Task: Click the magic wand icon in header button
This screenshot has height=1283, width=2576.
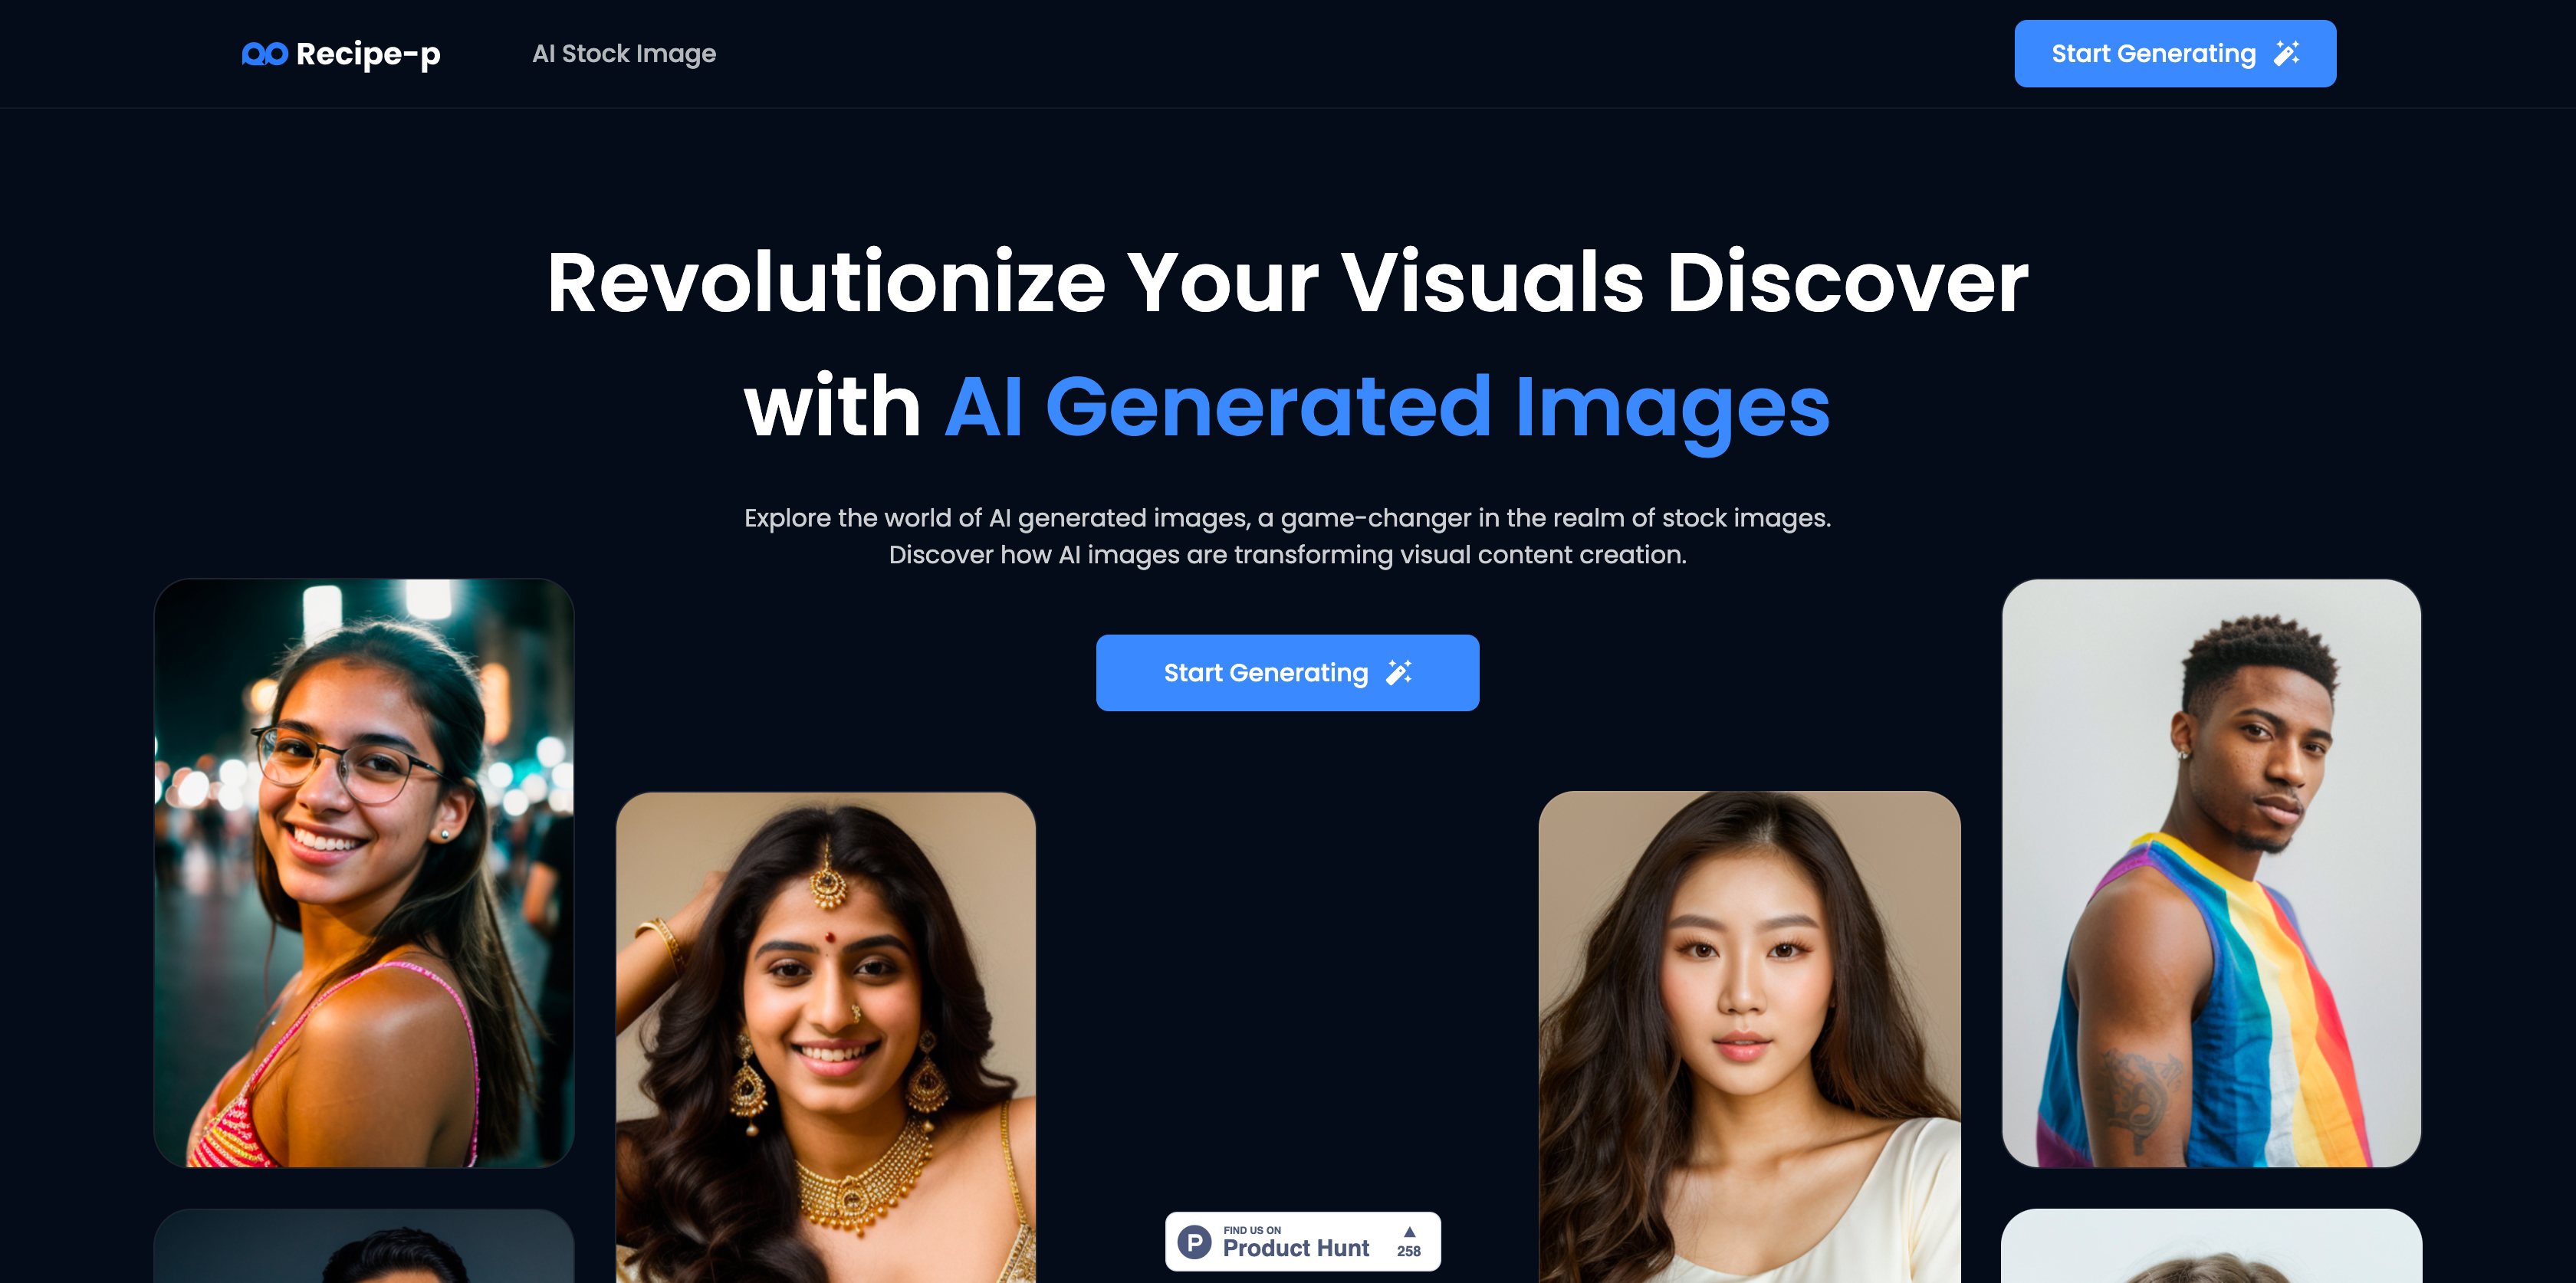Action: 2287,53
